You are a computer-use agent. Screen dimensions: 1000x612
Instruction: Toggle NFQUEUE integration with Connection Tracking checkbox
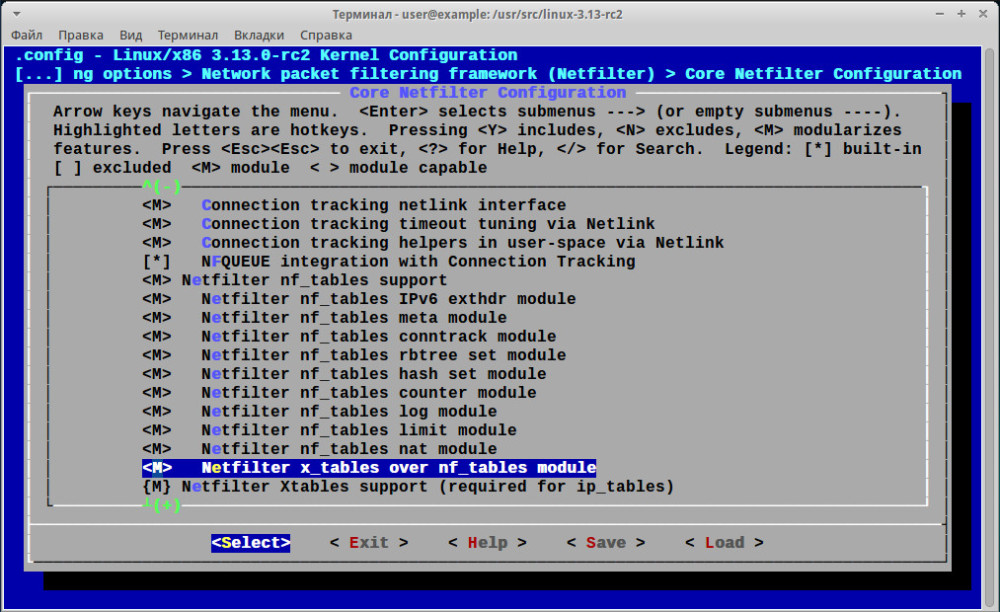156,262
